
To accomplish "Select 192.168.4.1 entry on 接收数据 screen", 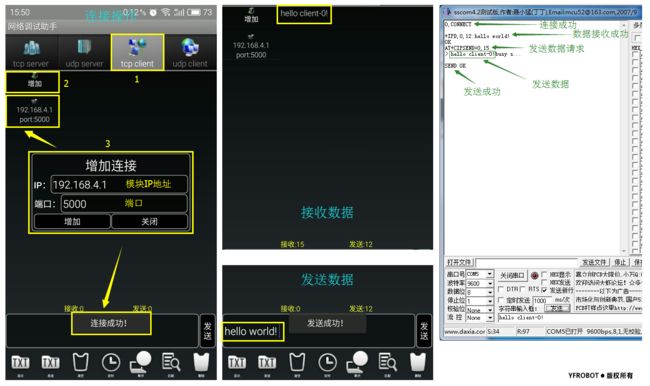I will pos(251,46).
